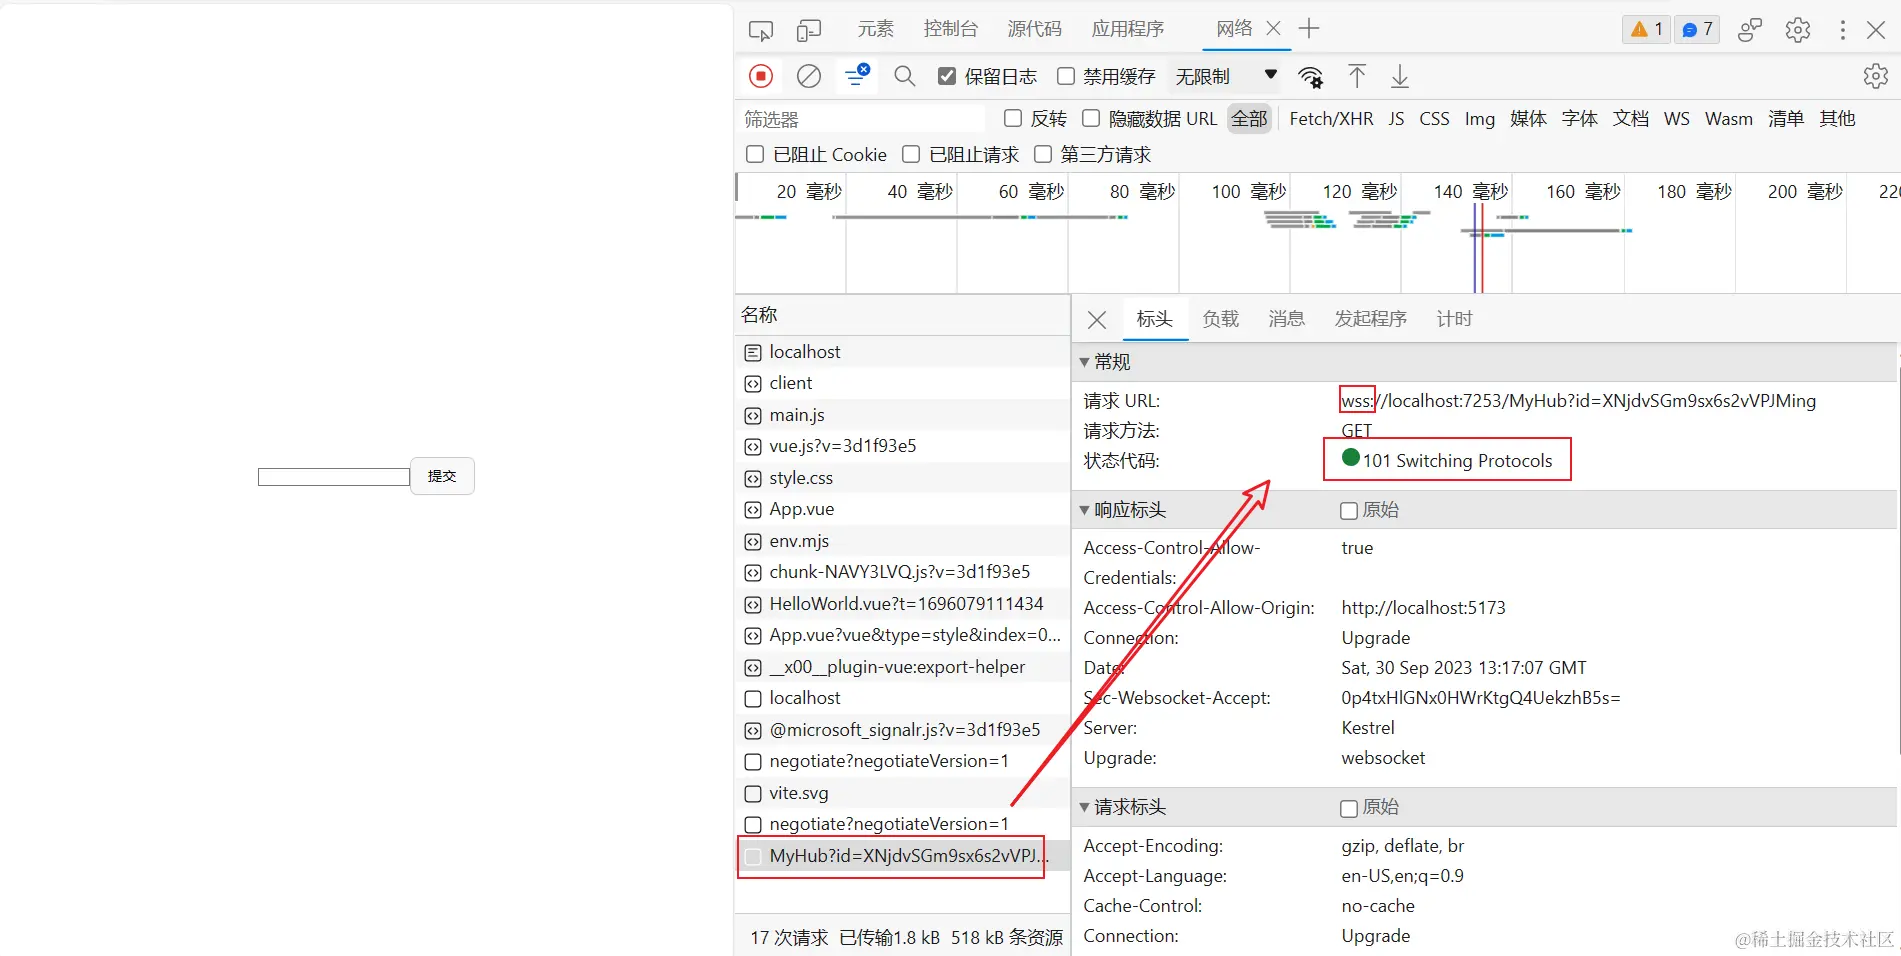Check 原始 box for 请求标头
The width and height of the screenshot is (1901, 956).
pyautogui.click(x=1349, y=808)
